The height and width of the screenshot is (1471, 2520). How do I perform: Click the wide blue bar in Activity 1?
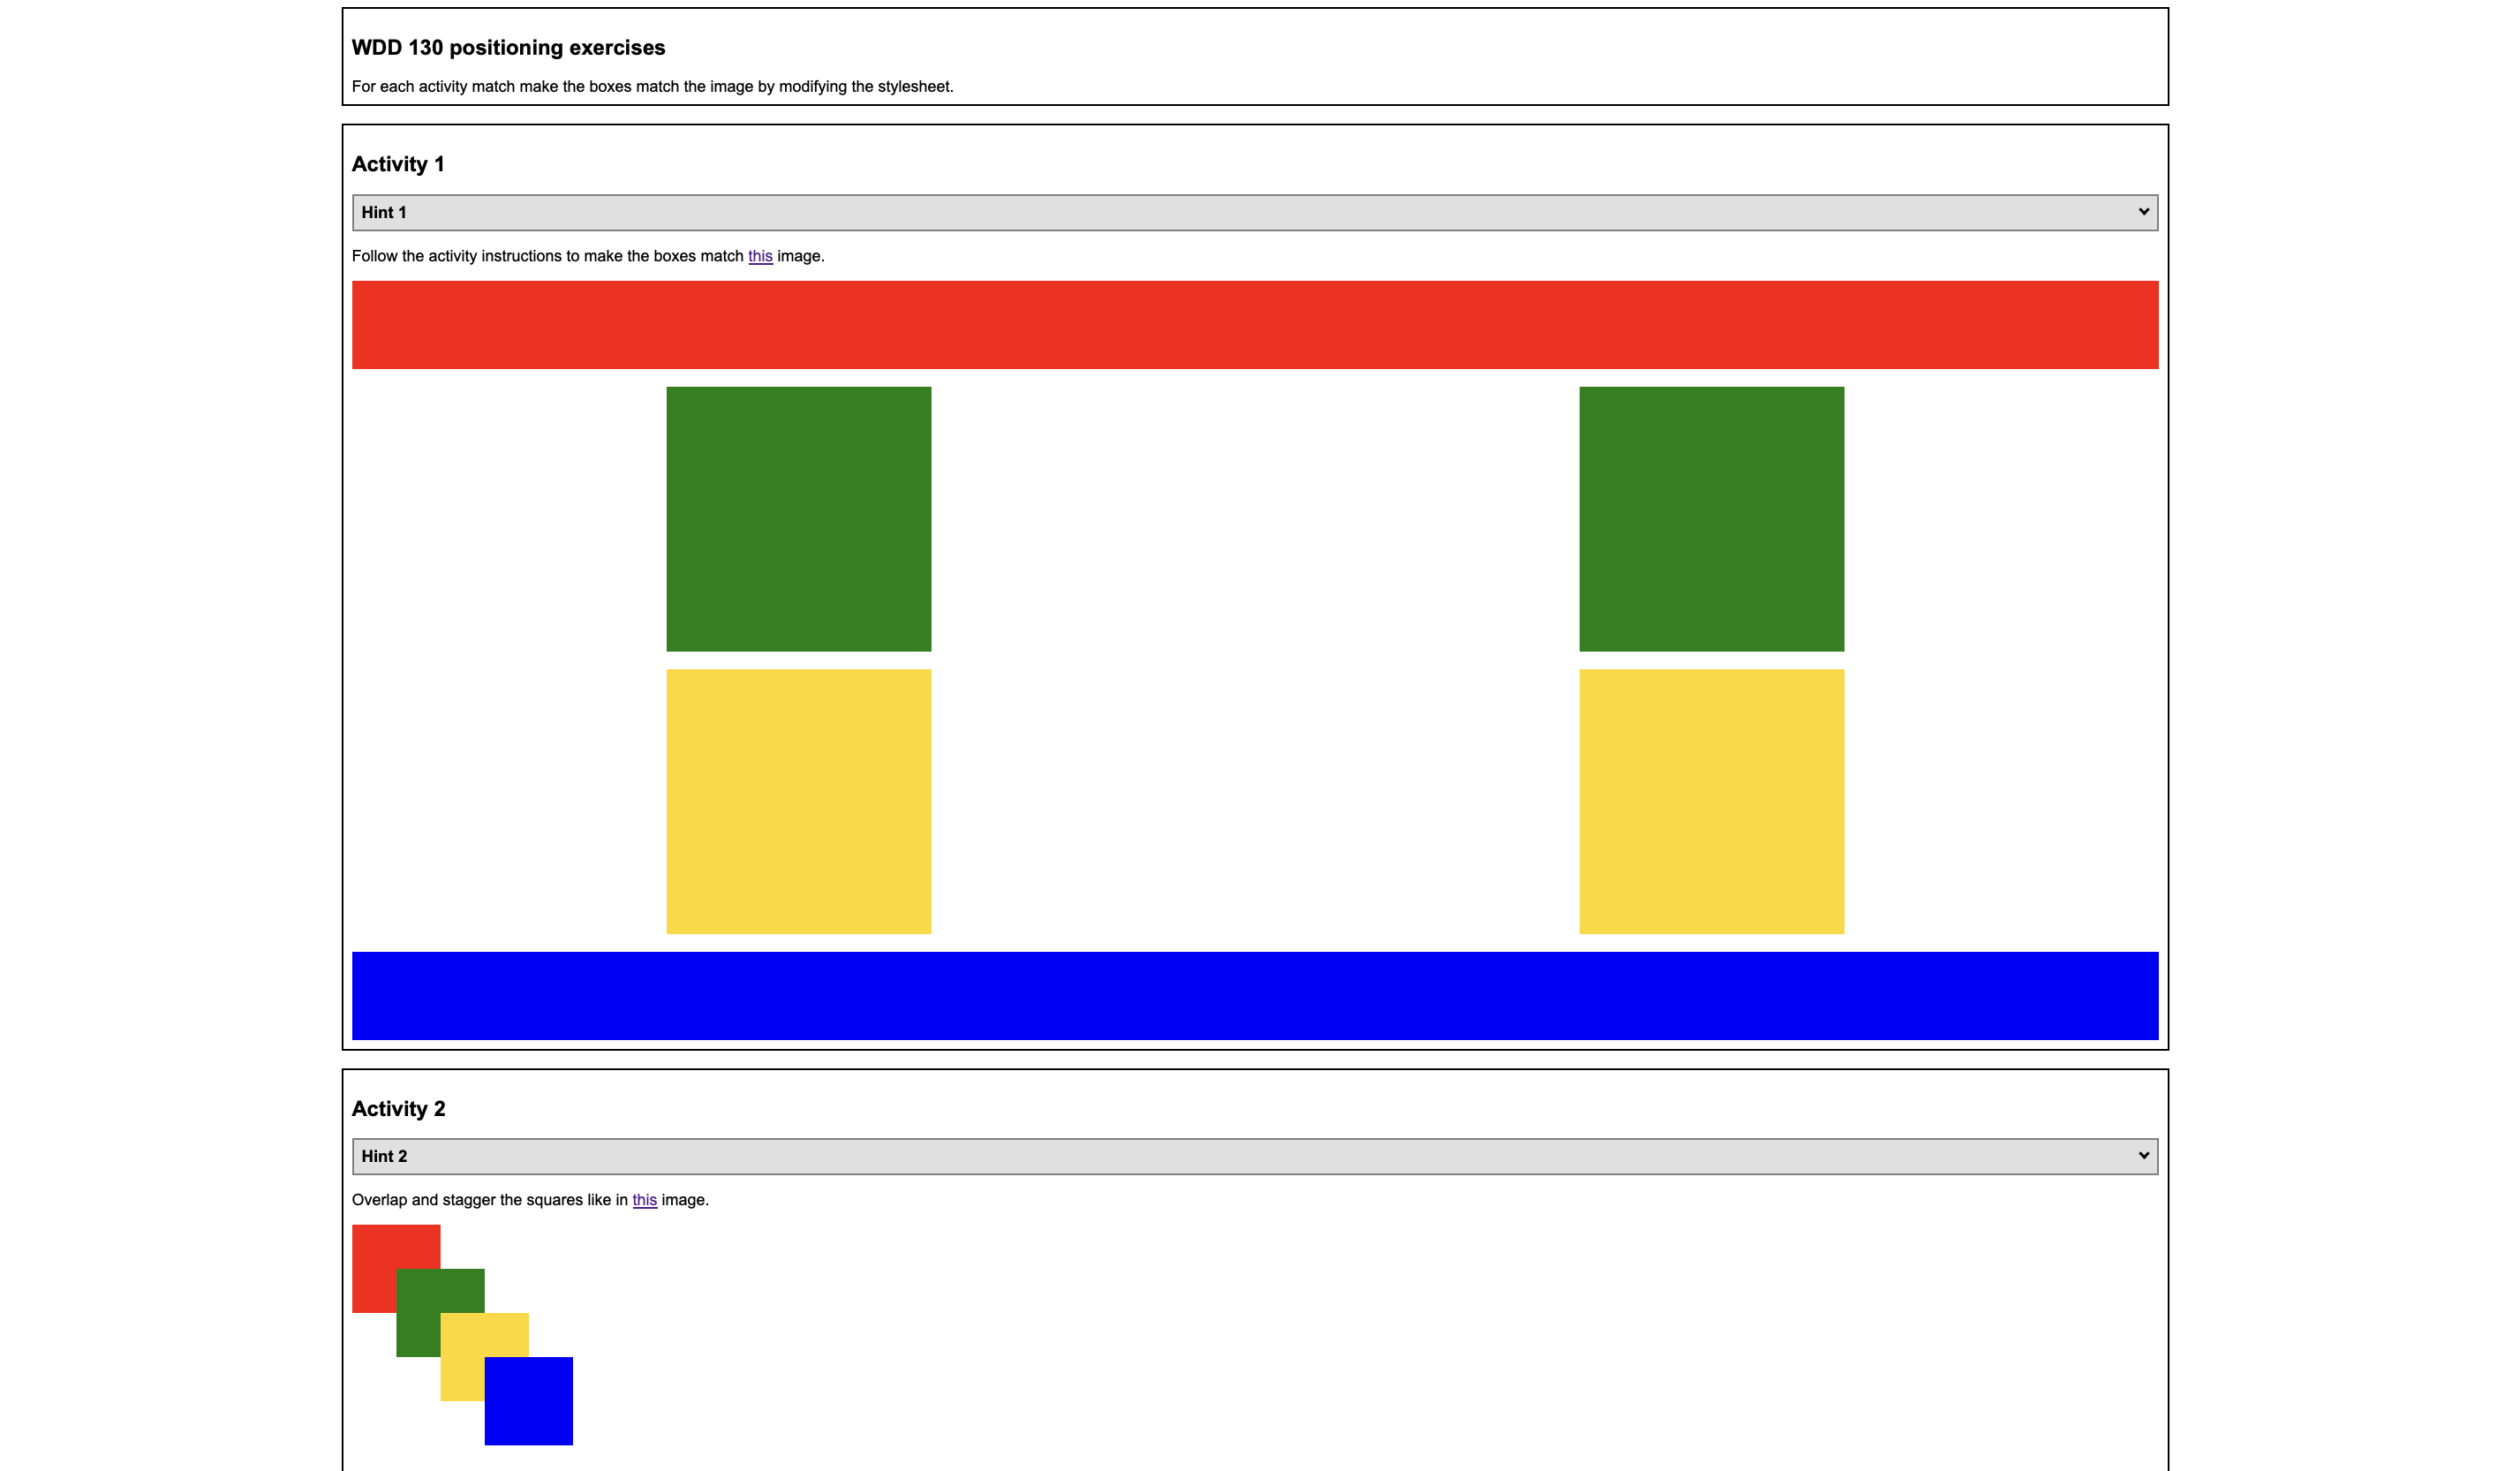(x=1254, y=996)
